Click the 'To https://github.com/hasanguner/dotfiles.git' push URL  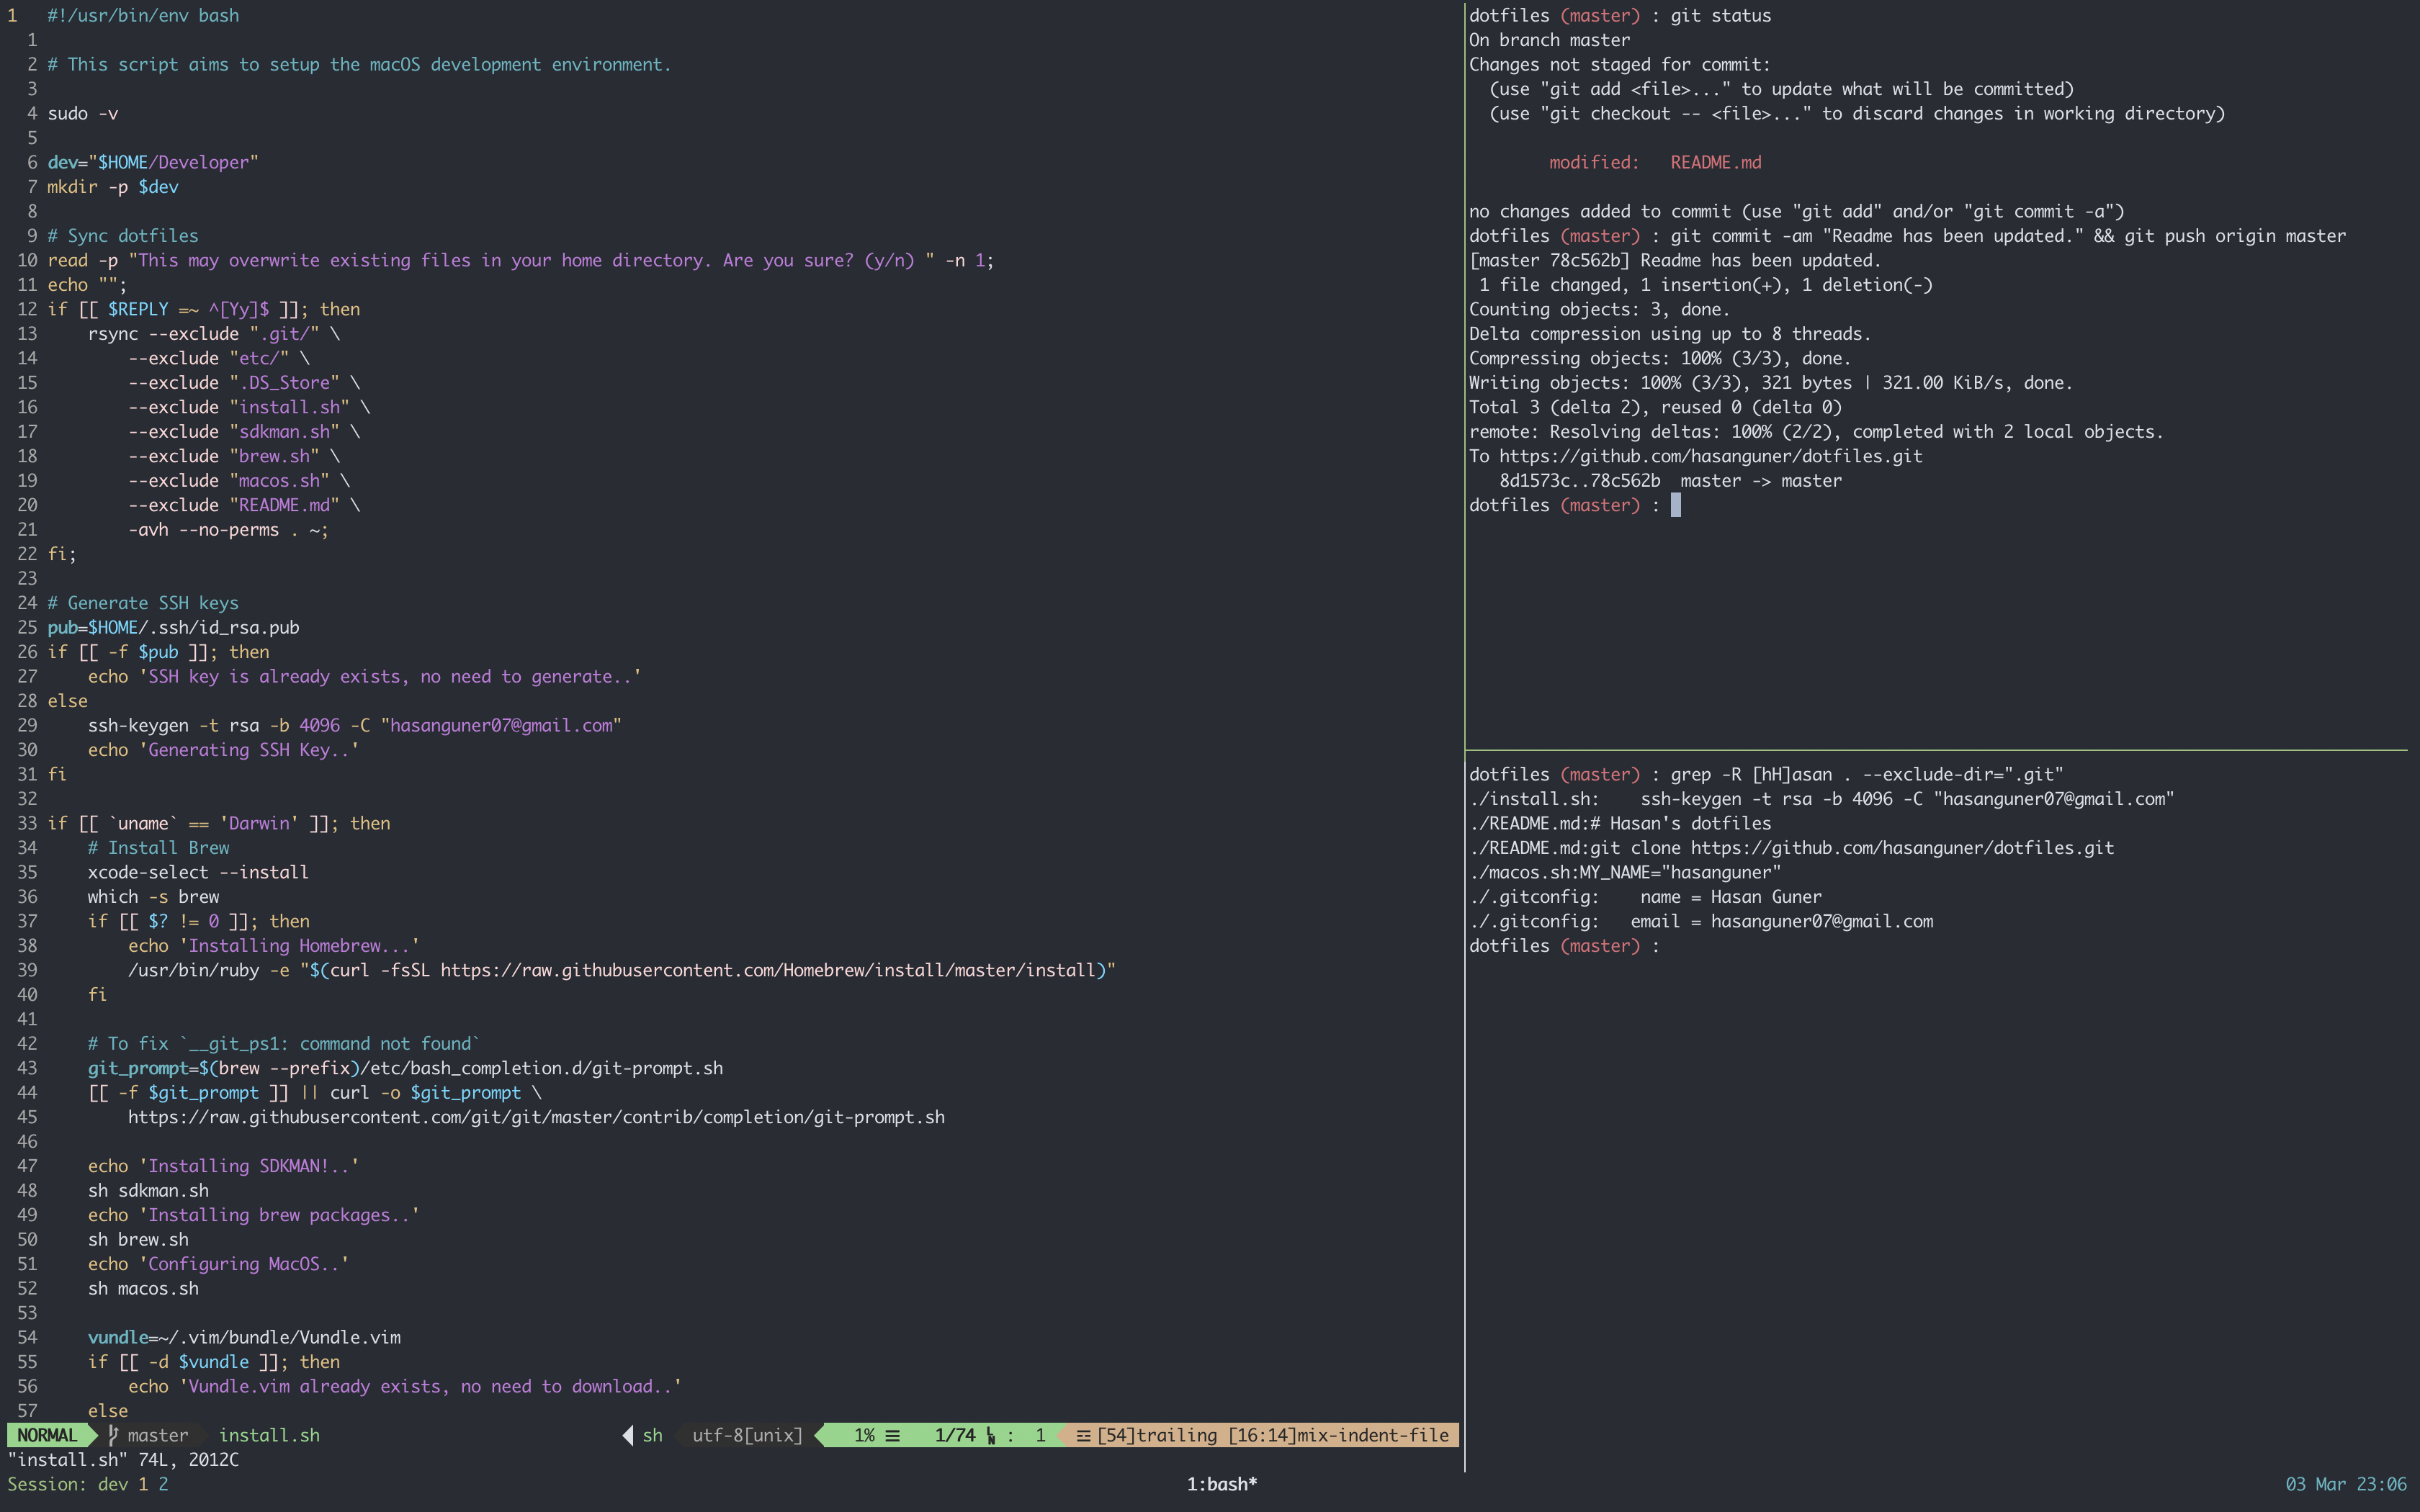pyautogui.click(x=1695, y=456)
